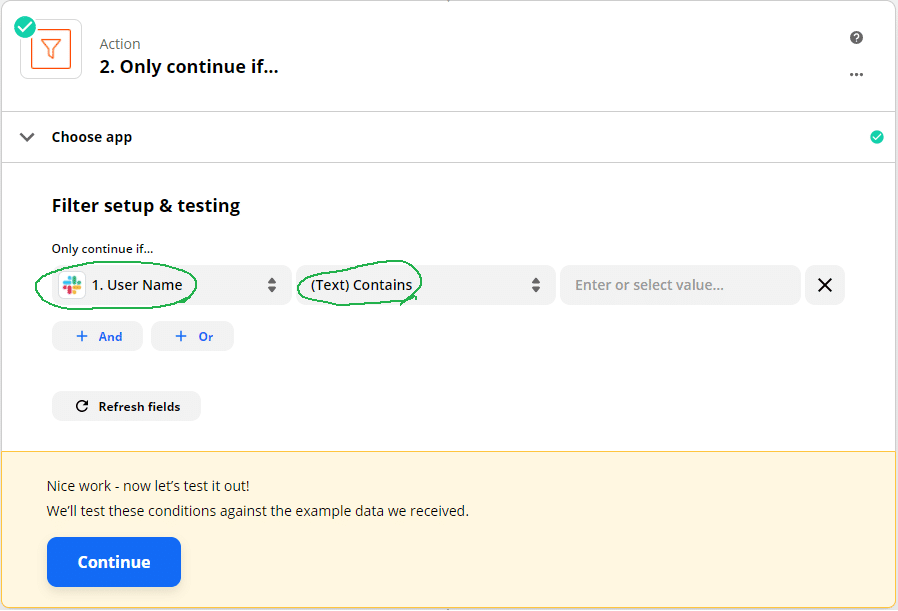Click the 'Enter or select value' field
Viewport: 898px width, 611px height.
click(x=680, y=285)
